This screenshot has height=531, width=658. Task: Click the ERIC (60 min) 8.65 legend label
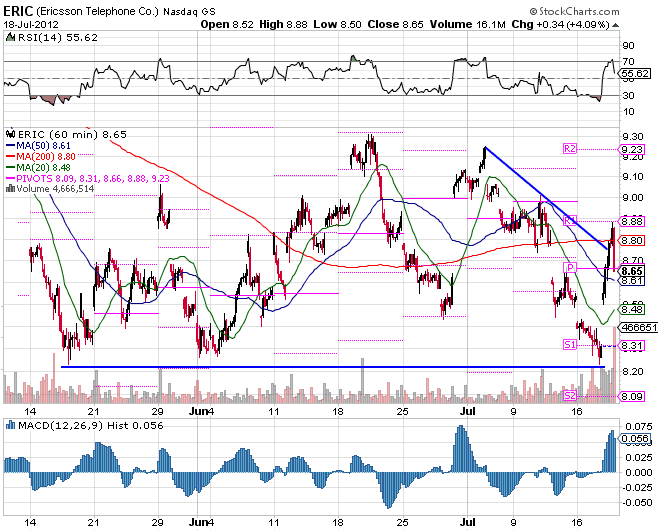coord(72,134)
